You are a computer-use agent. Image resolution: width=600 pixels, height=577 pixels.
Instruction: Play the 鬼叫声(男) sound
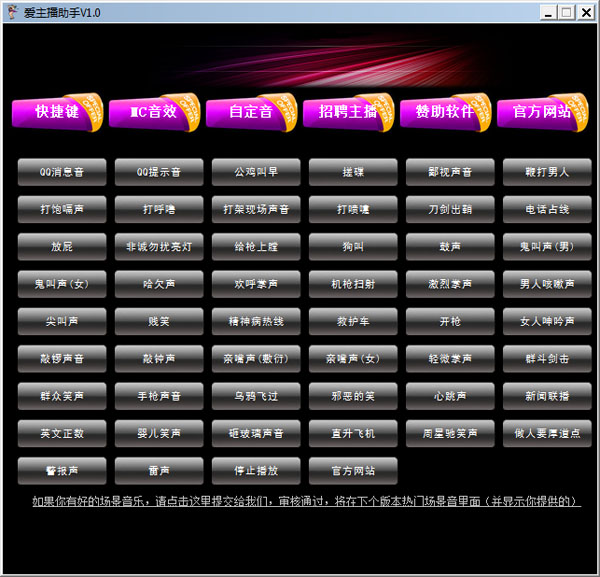pos(547,247)
